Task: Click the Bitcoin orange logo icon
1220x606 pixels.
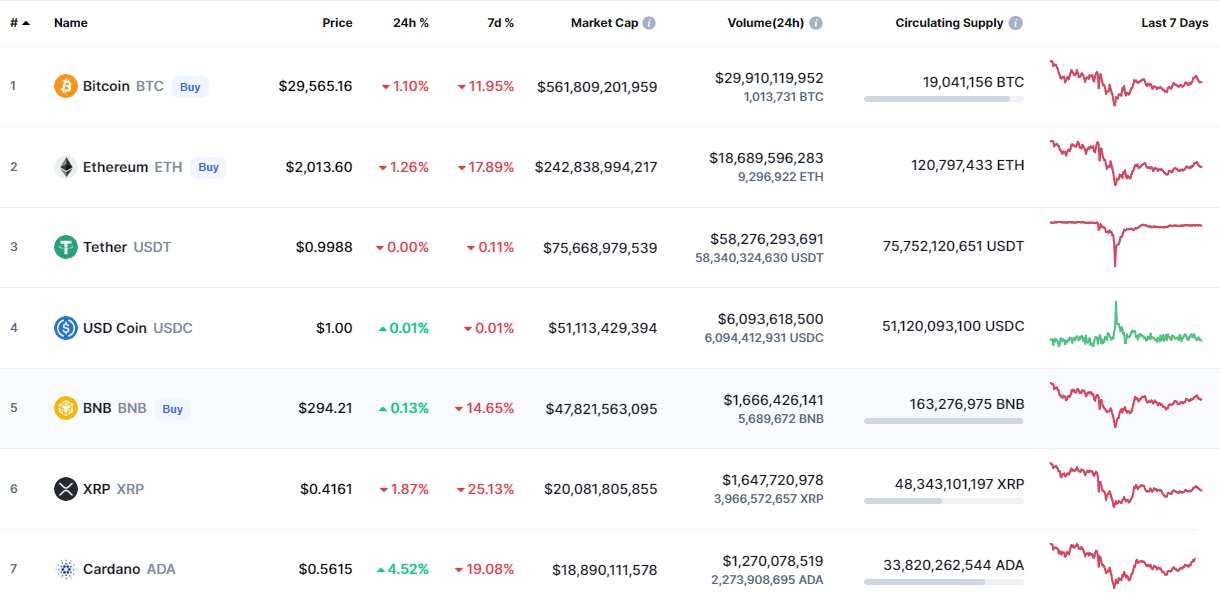Action: (66, 86)
